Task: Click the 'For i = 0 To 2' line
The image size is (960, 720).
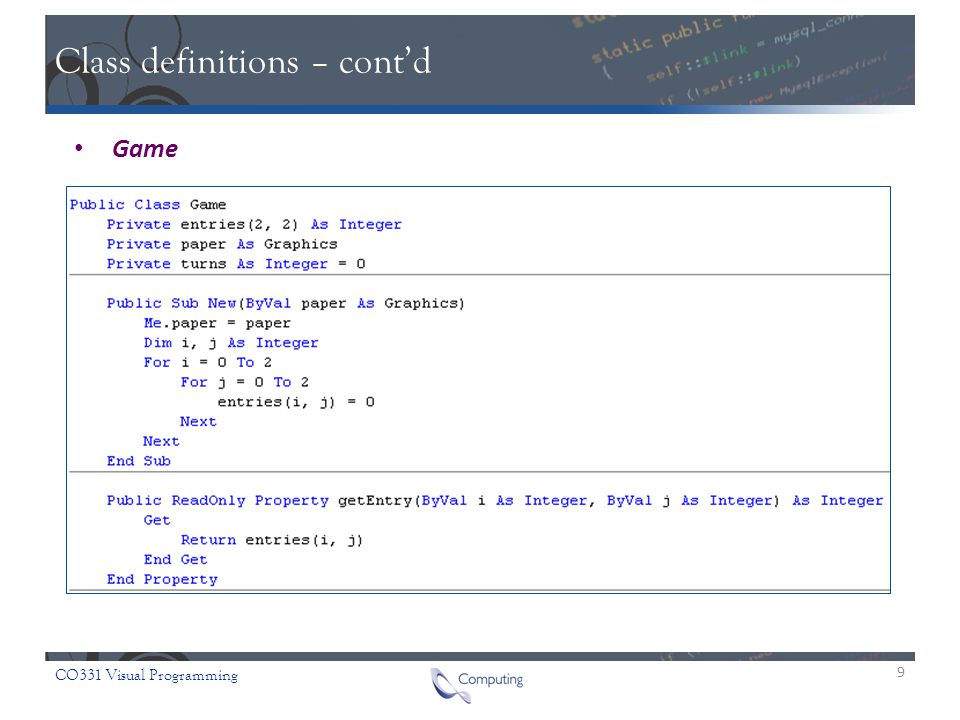Action: tap(208, 362)
